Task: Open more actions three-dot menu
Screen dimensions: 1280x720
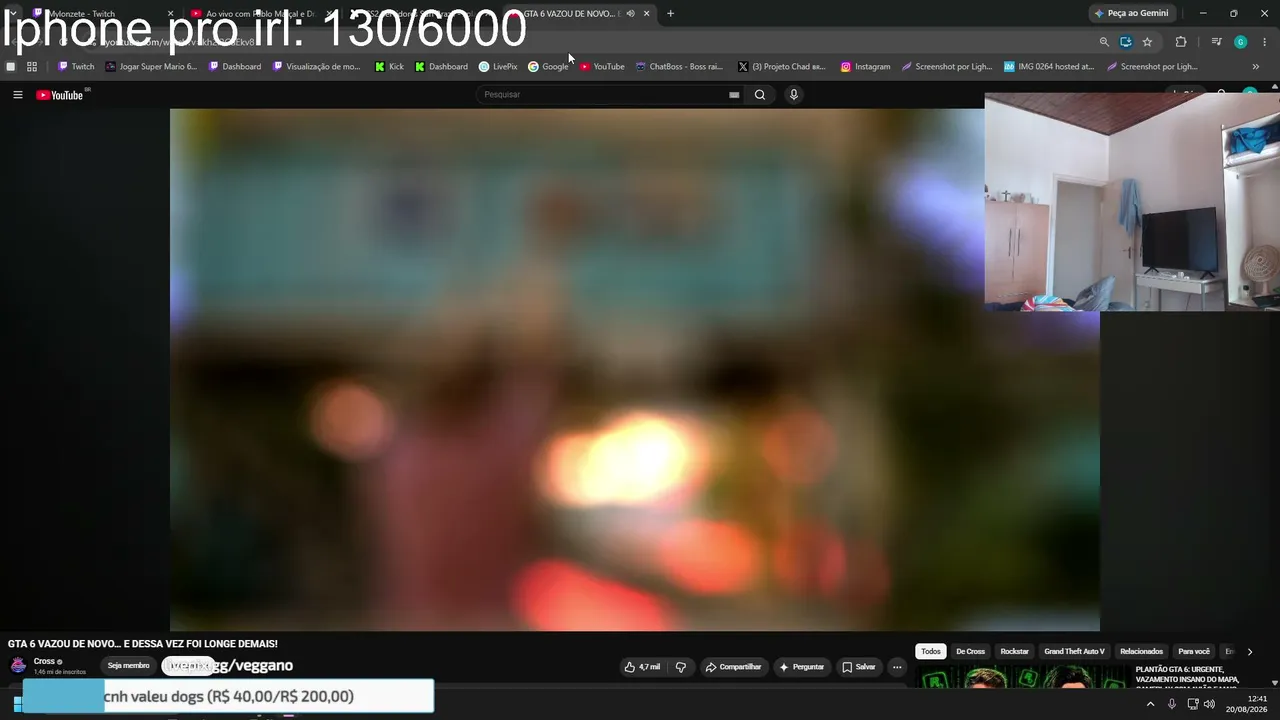Action: 897,667
